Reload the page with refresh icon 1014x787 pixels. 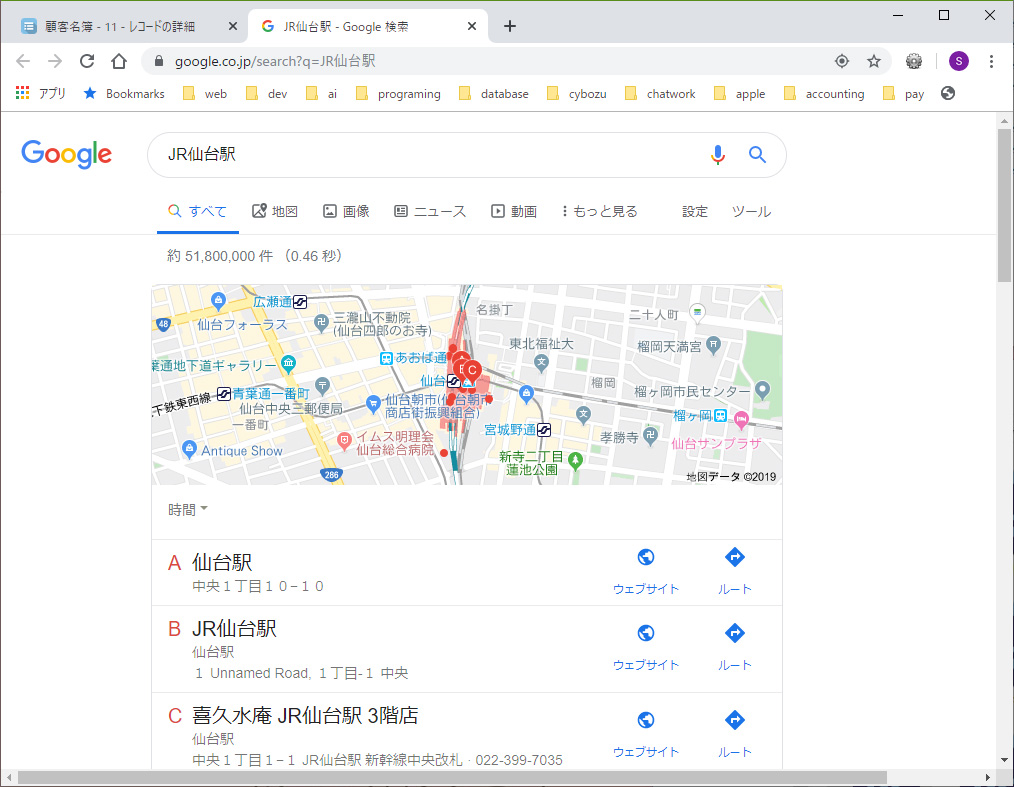[x=87, y=61]
